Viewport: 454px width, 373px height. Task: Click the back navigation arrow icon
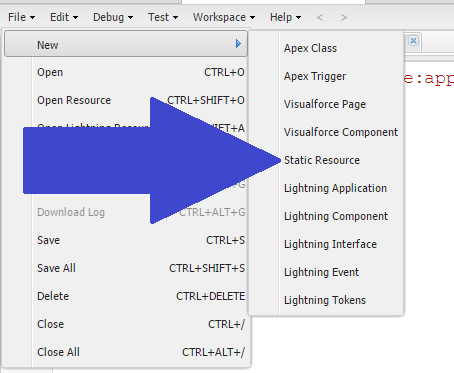320,17
